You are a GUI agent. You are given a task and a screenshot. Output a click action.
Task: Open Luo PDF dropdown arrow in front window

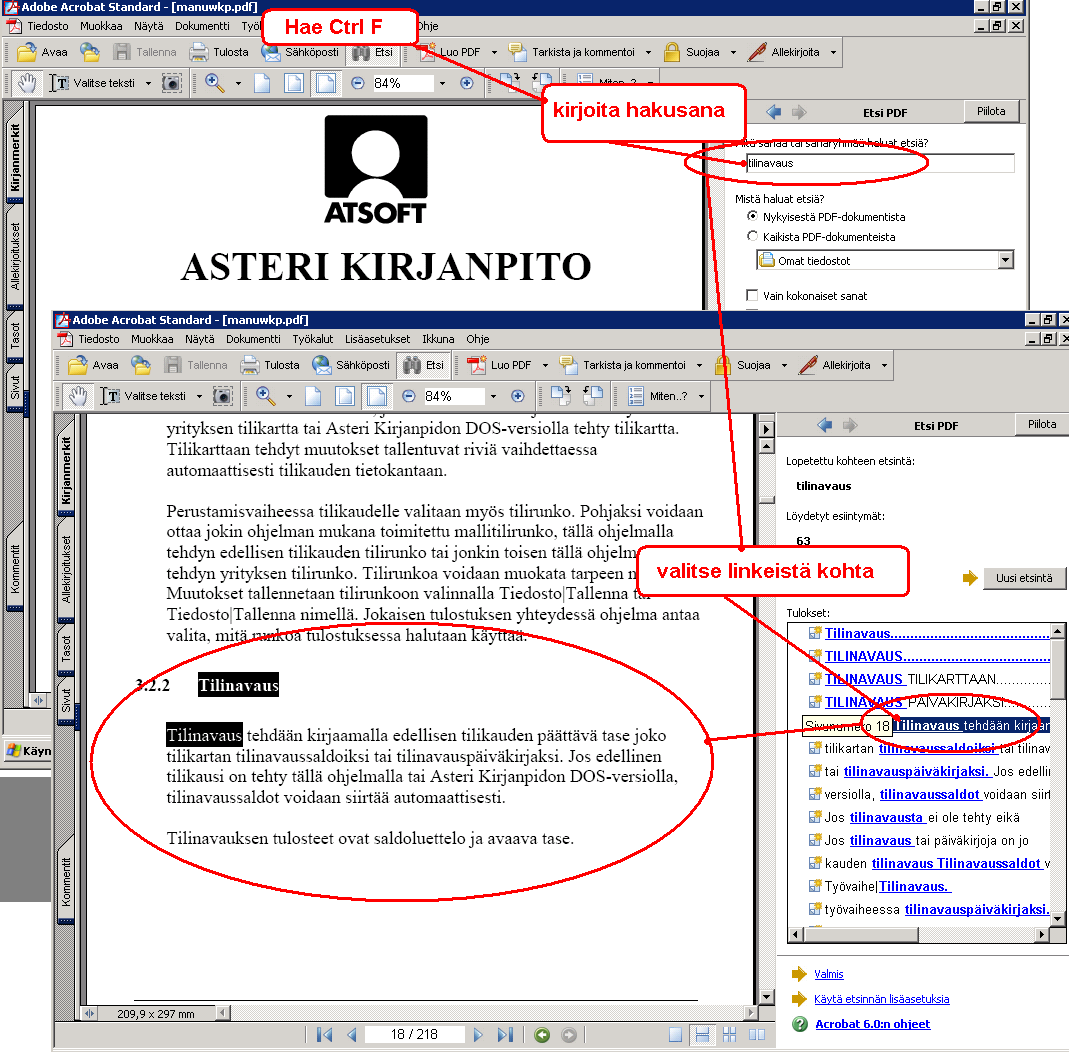pyautogui.click(x=545, y=365)
